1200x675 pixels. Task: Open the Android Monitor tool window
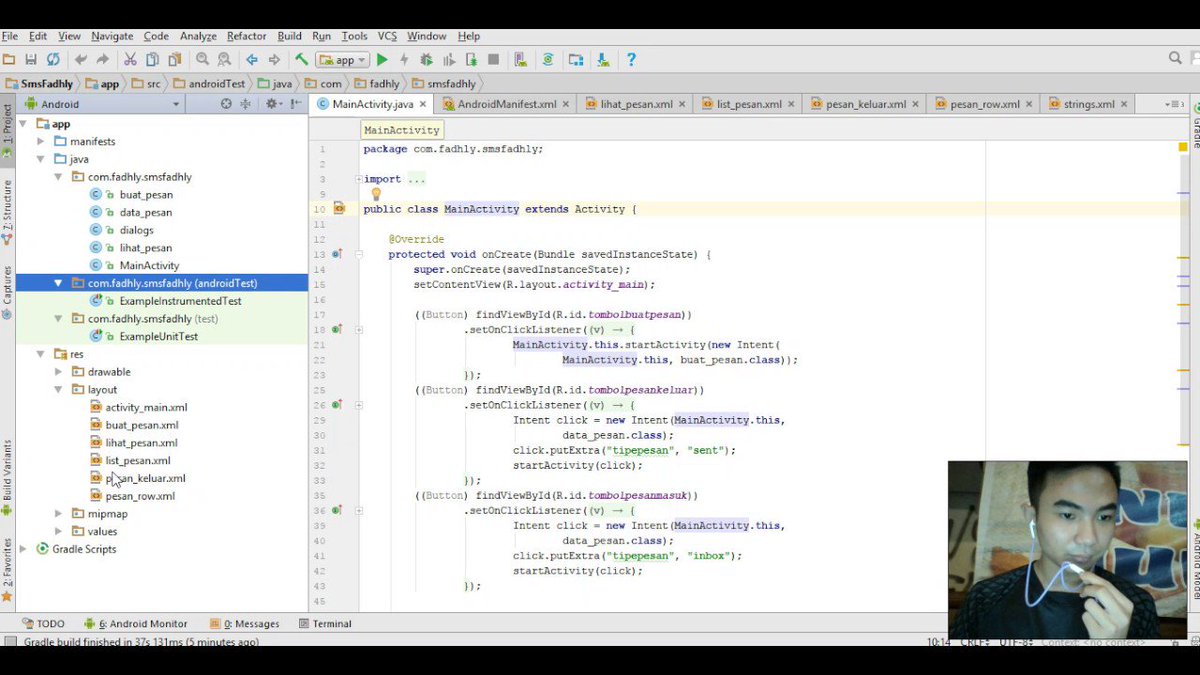click(x=135, y=623)
